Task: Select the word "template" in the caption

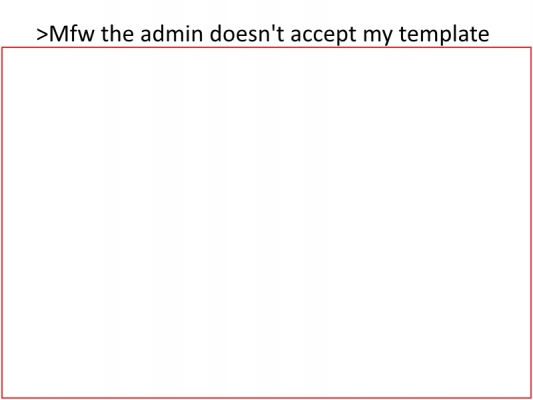Action: (x=444, y=35)
